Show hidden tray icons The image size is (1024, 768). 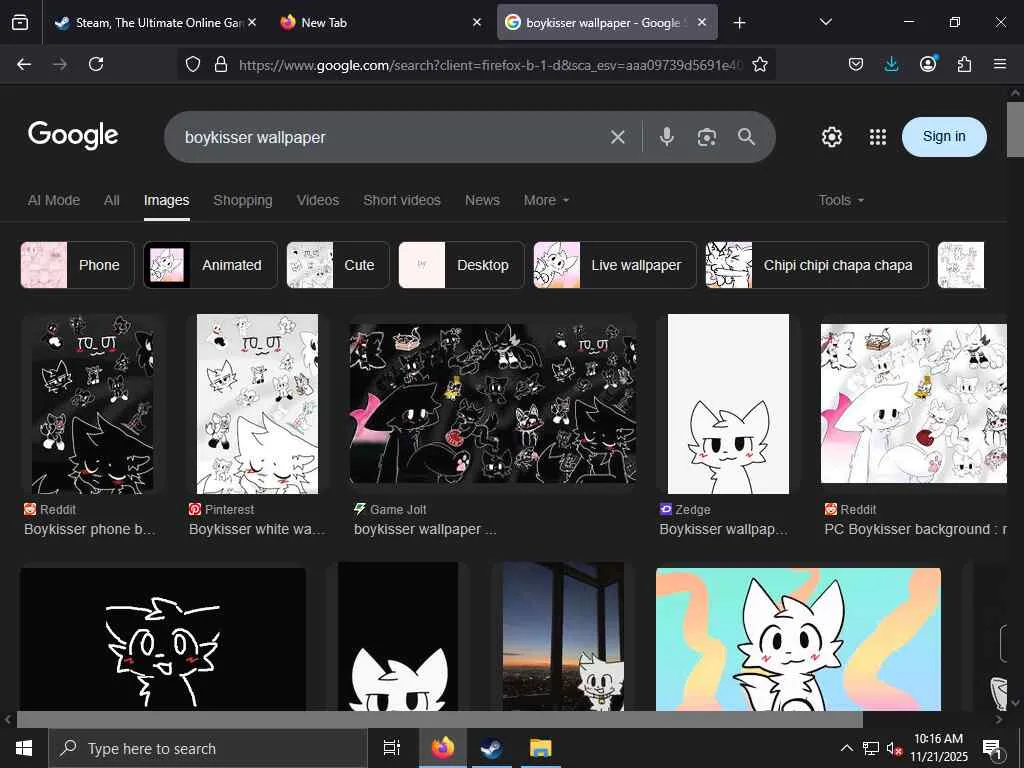click(x=846, y=748)
